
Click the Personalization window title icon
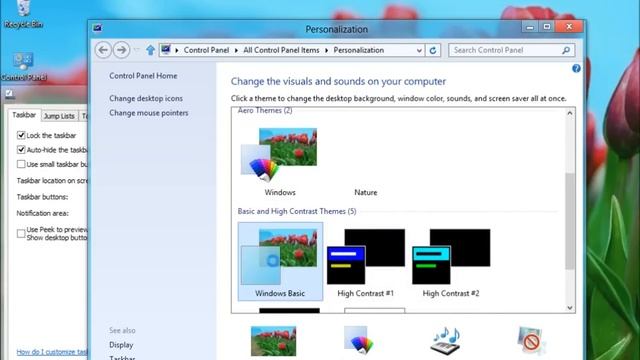tap(97, 28)
